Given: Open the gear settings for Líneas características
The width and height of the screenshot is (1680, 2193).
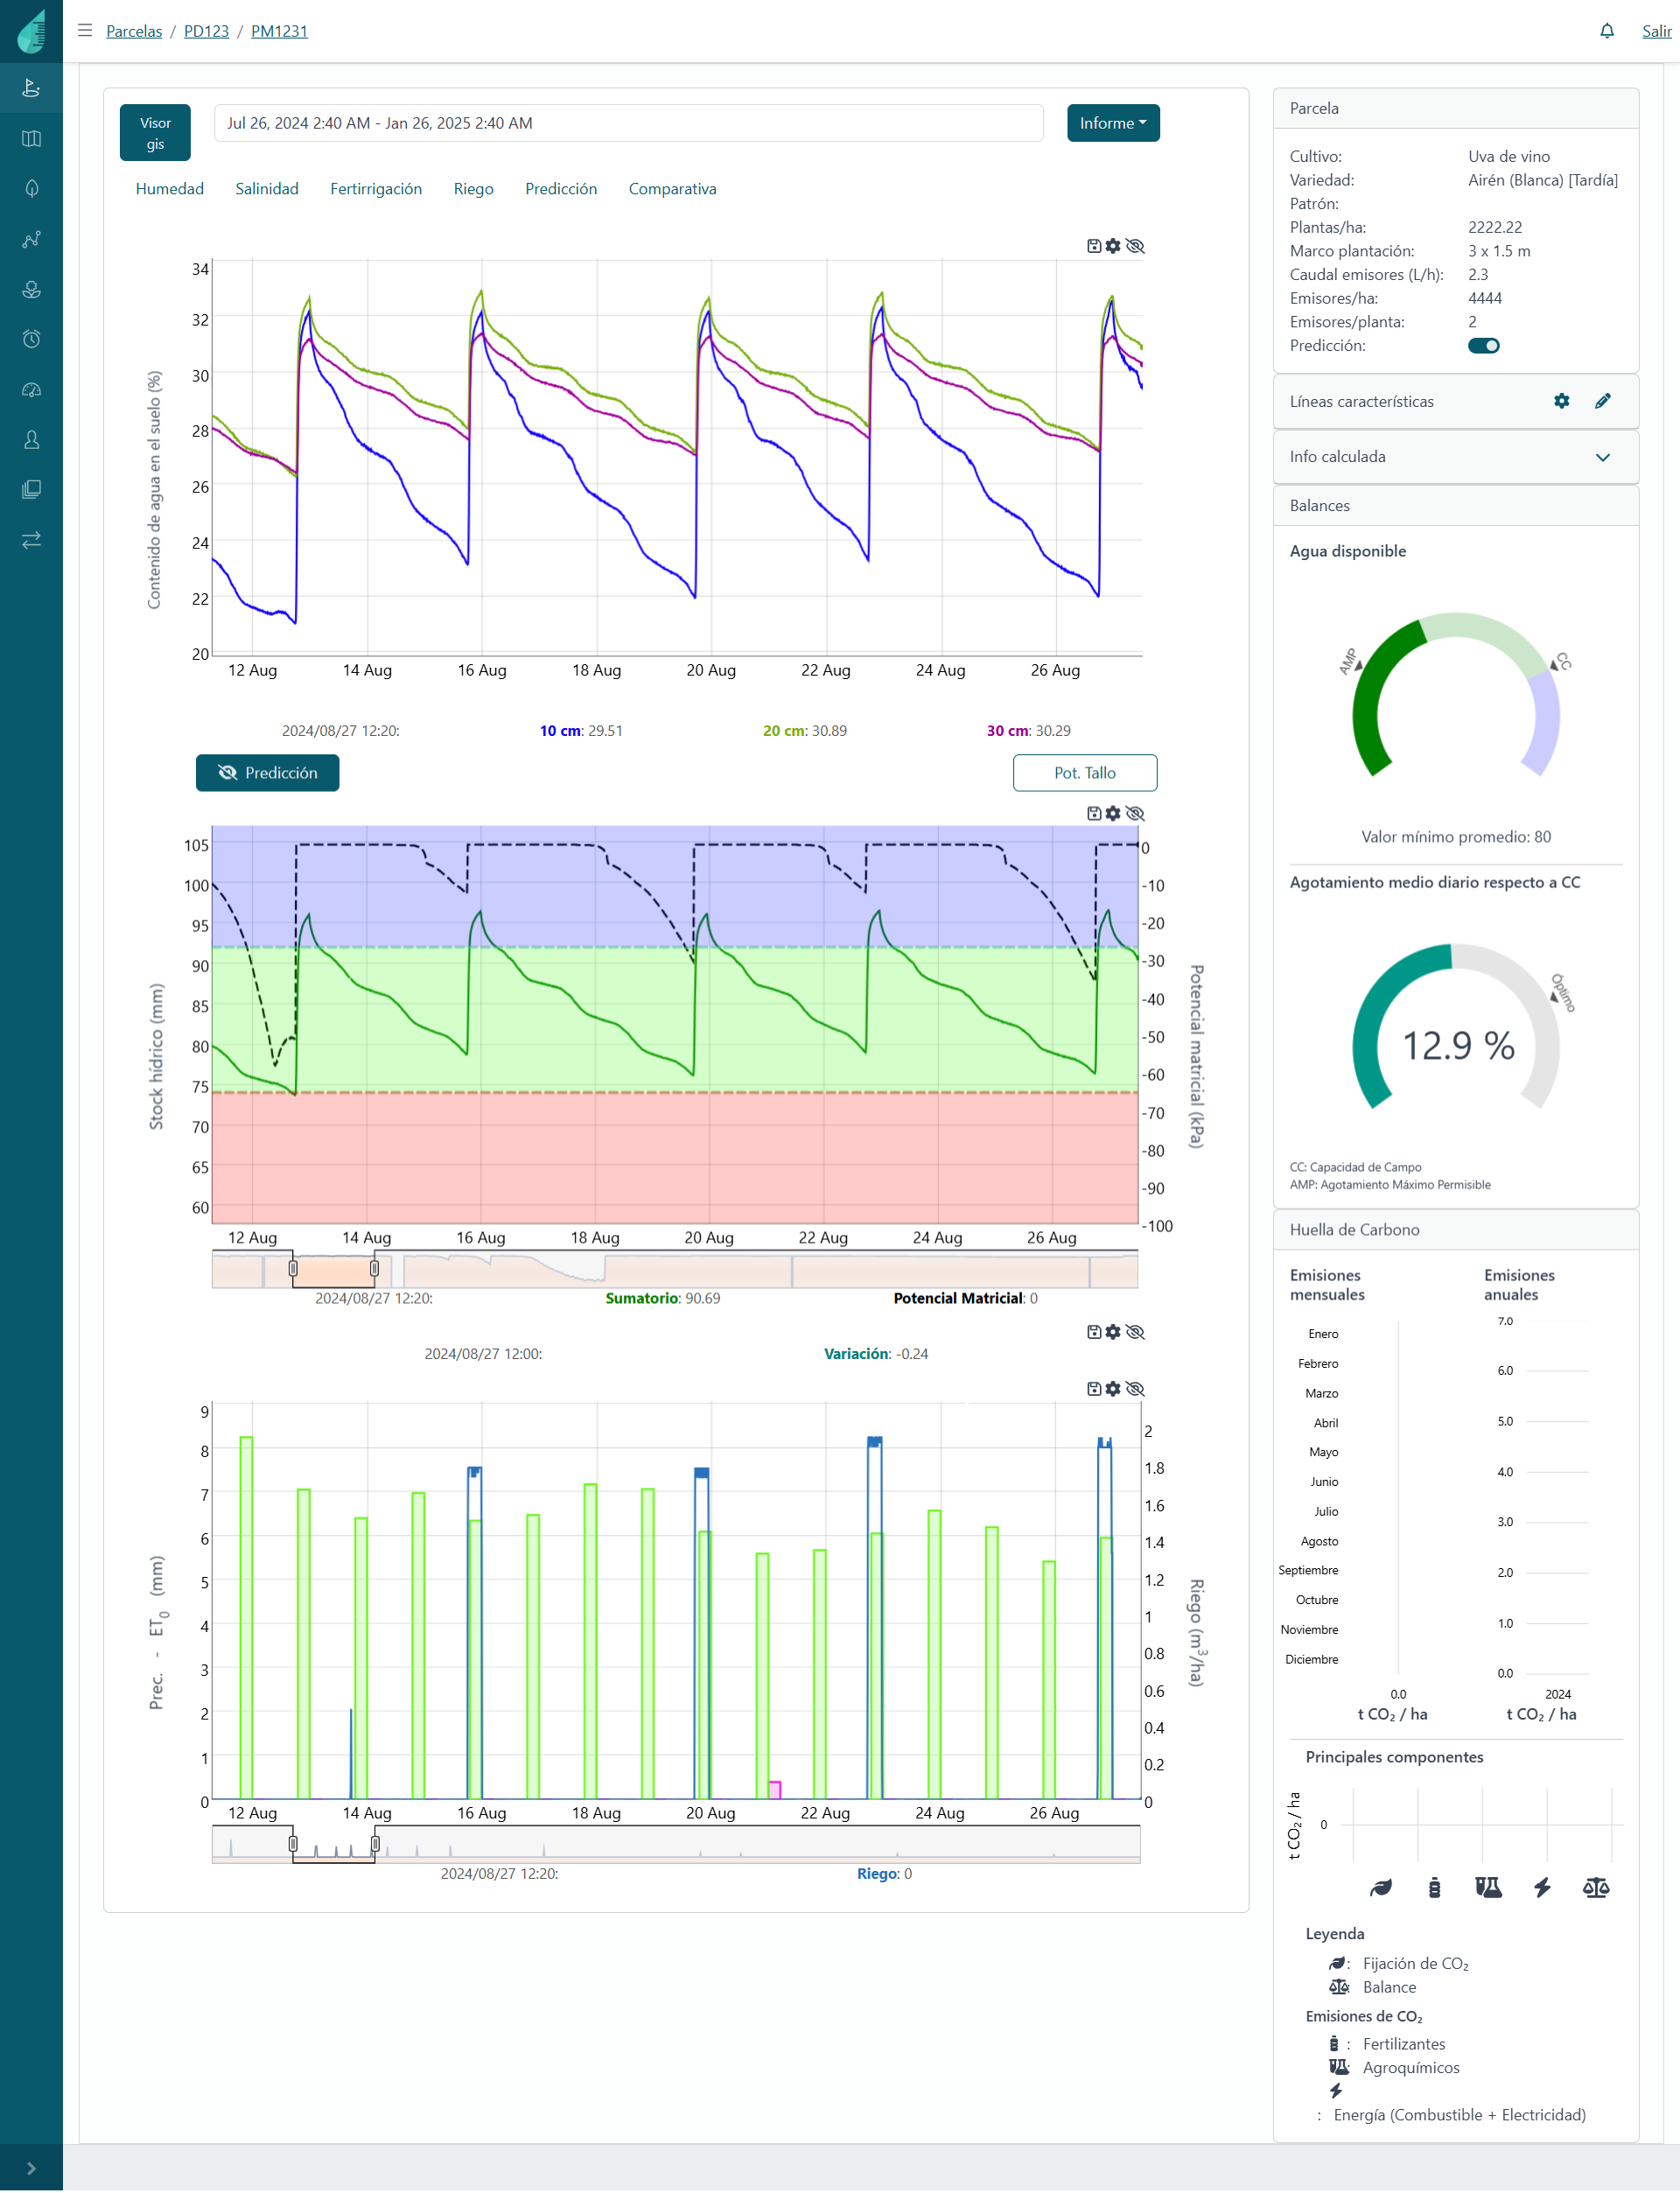Looking at the screenshot, I should [1561, 401].
